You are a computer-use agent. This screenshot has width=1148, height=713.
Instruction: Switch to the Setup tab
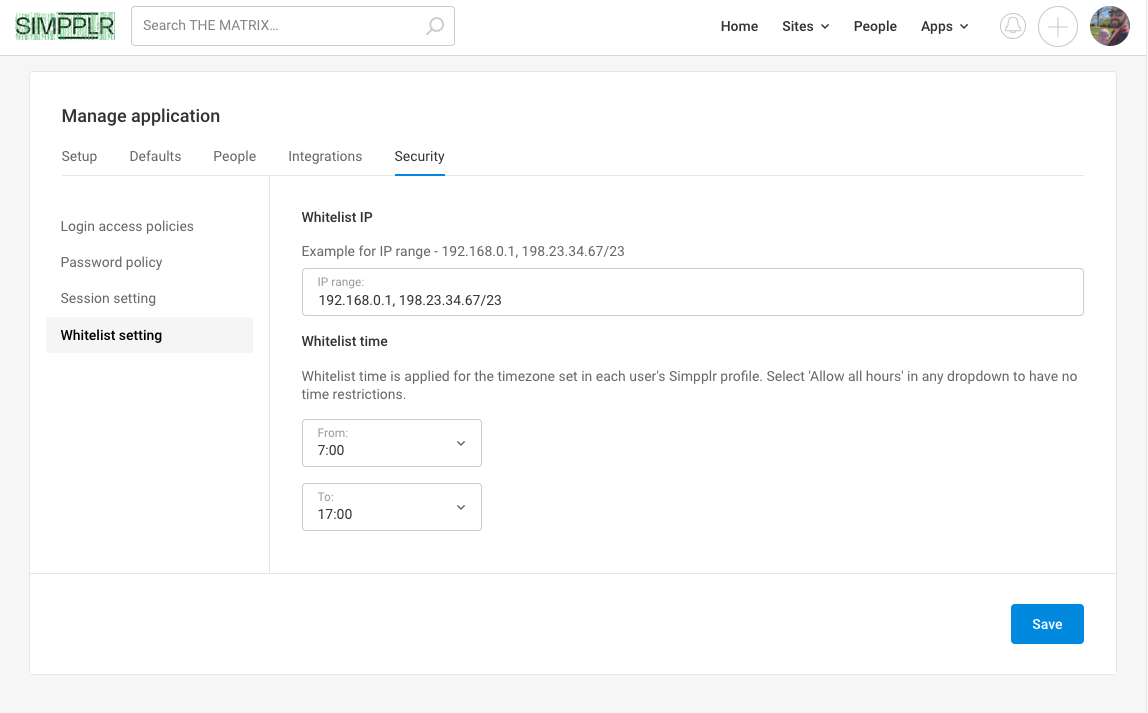pyautogui.click(x=79, y=156)
